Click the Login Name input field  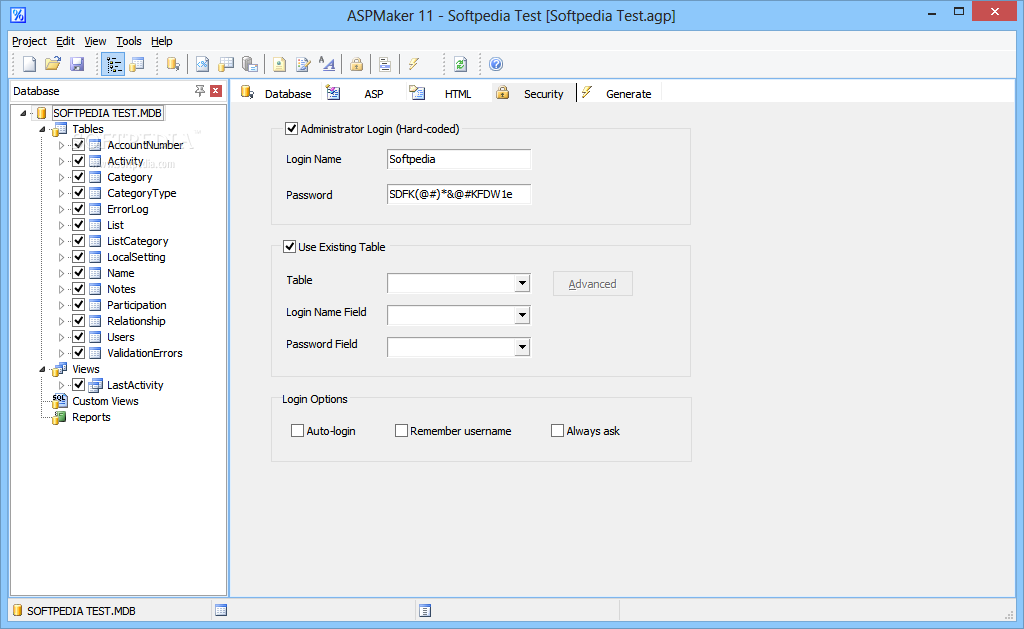pos(459,159)
